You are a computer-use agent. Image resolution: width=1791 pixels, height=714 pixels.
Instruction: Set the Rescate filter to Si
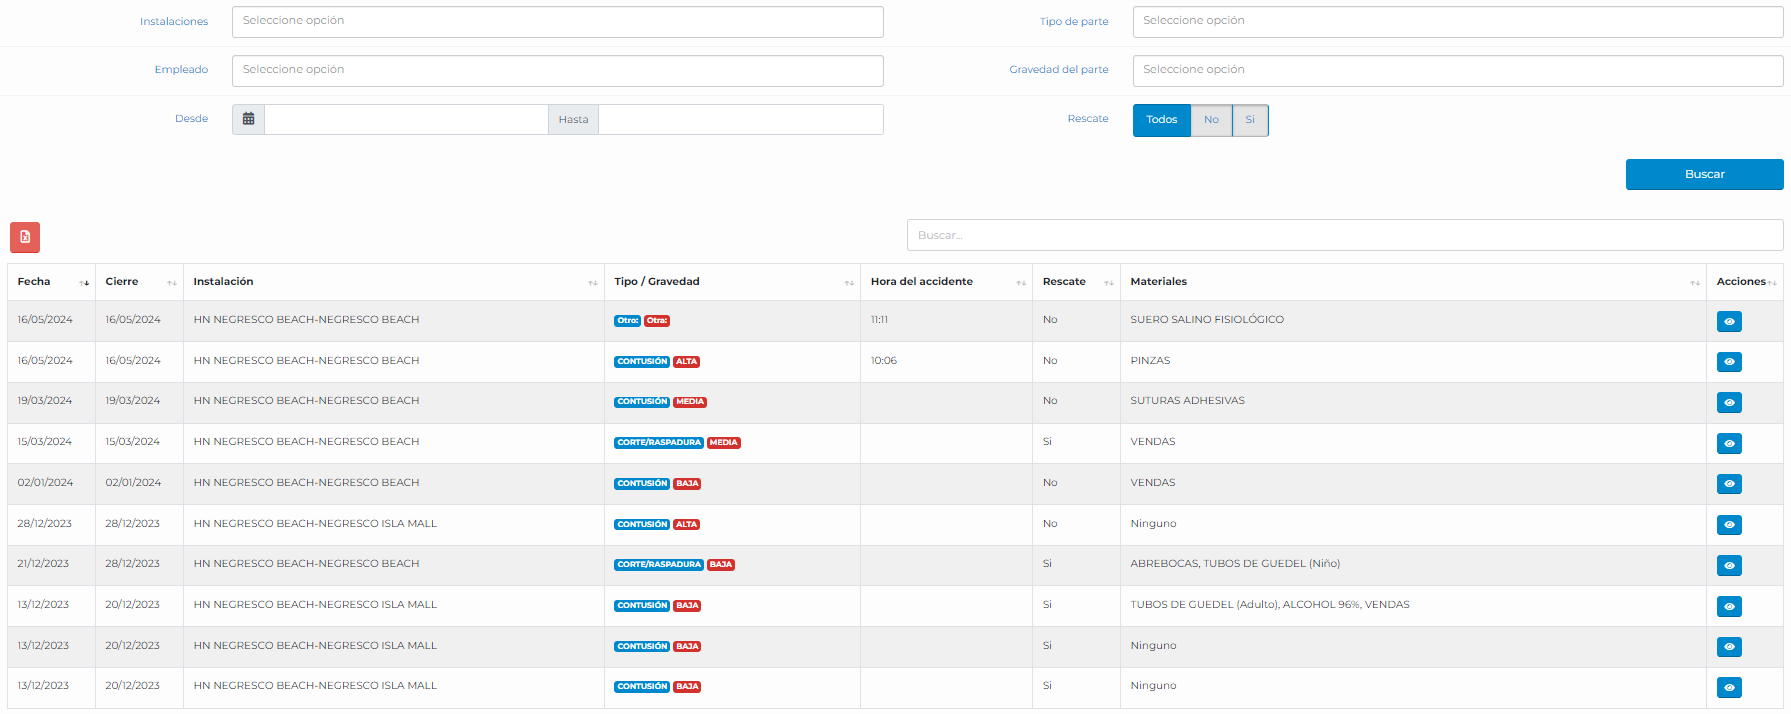tap(1249, 120)
